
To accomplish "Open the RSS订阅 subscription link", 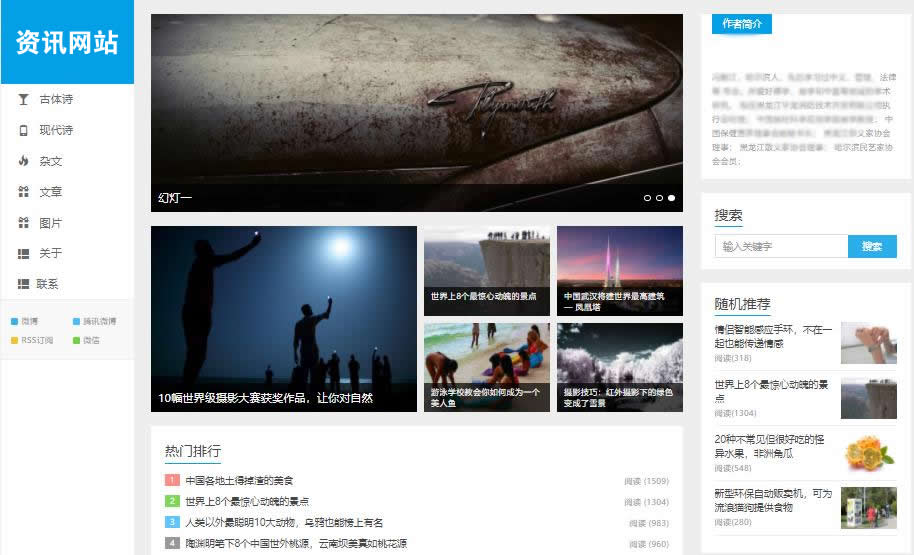I will [x=37, y=340].
